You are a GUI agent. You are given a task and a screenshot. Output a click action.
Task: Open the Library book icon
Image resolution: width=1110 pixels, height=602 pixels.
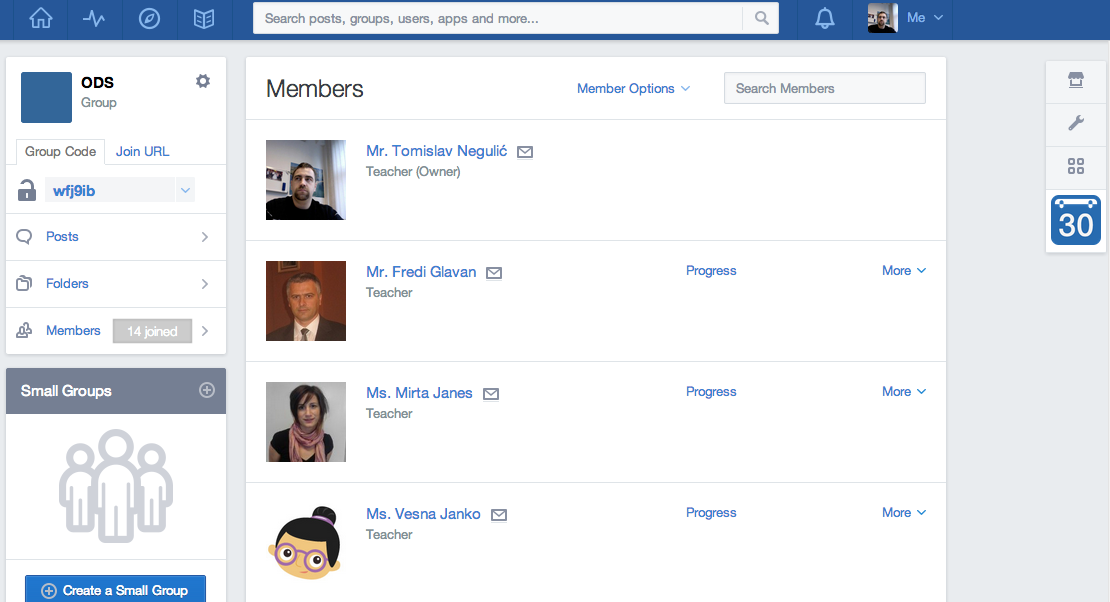[x=204, y=18]
